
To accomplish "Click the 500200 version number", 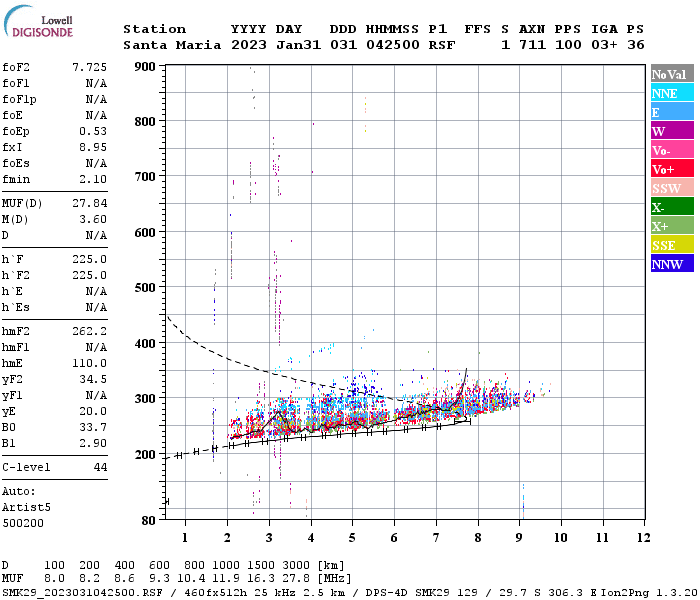I will tap(23, 523).
